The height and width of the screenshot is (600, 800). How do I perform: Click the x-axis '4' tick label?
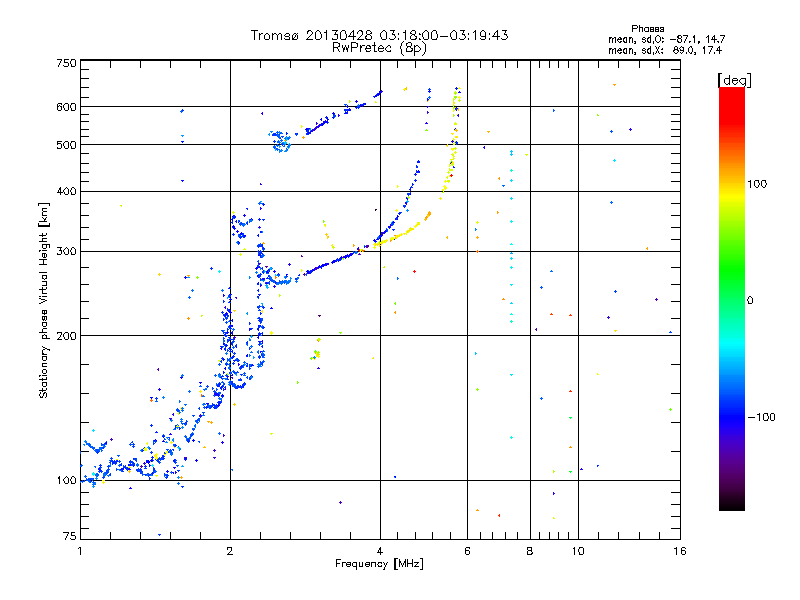380,551
